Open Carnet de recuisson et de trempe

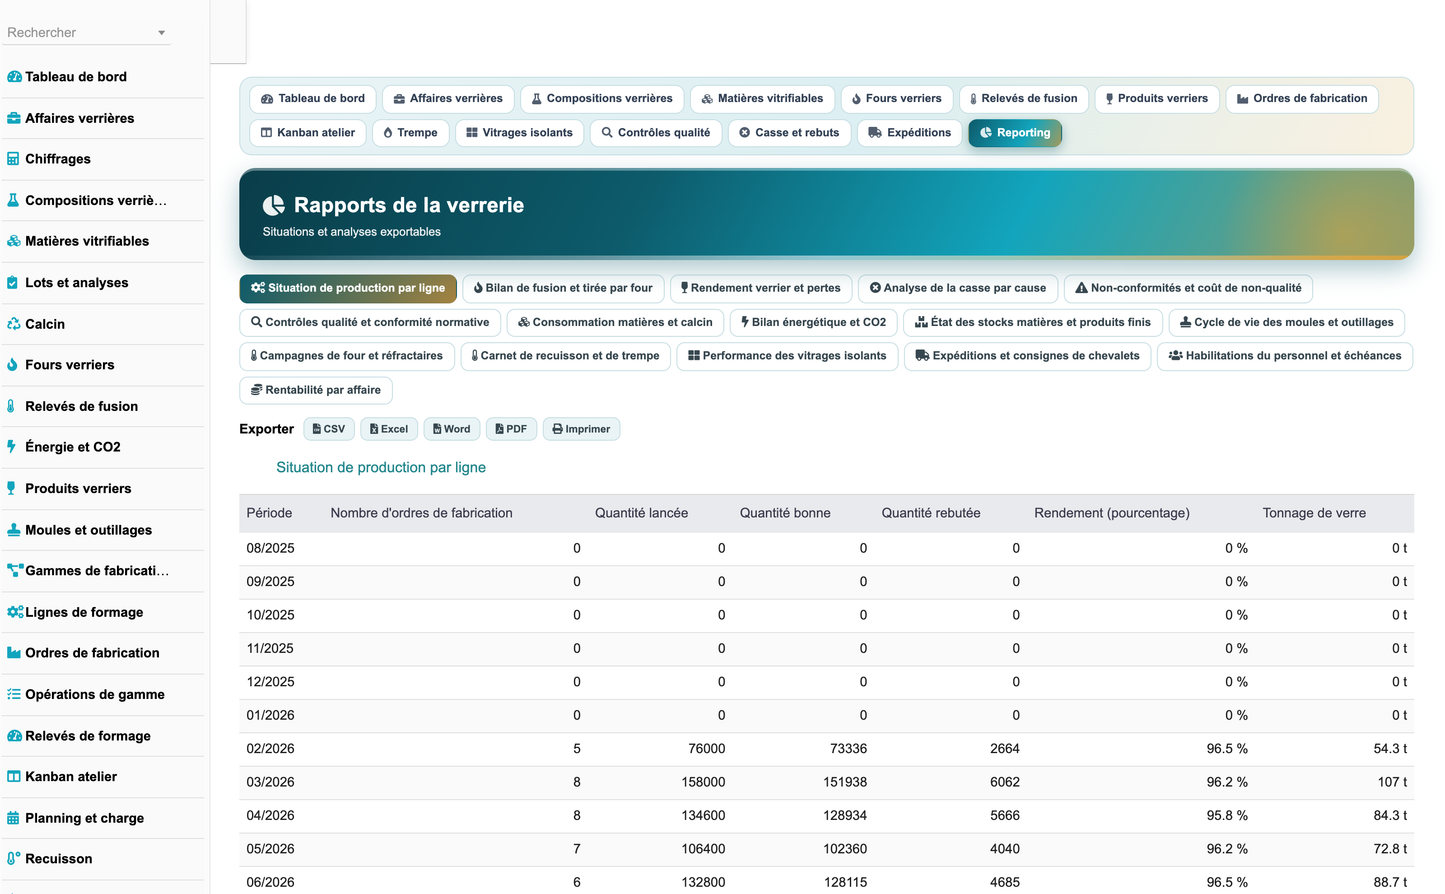point(566,356)
